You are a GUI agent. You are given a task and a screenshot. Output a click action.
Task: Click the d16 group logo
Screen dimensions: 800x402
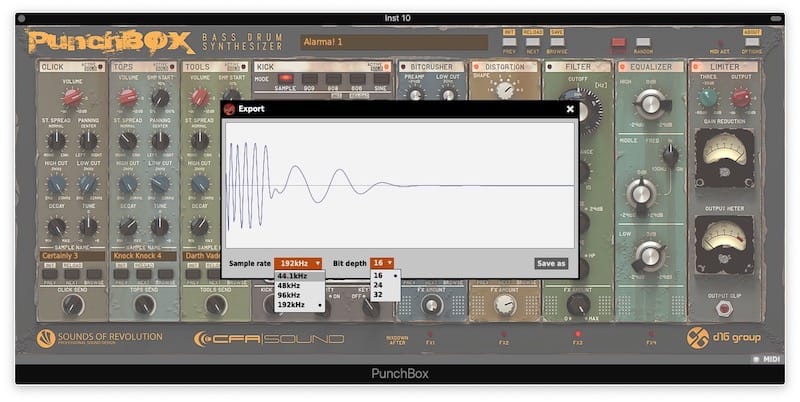723,338
